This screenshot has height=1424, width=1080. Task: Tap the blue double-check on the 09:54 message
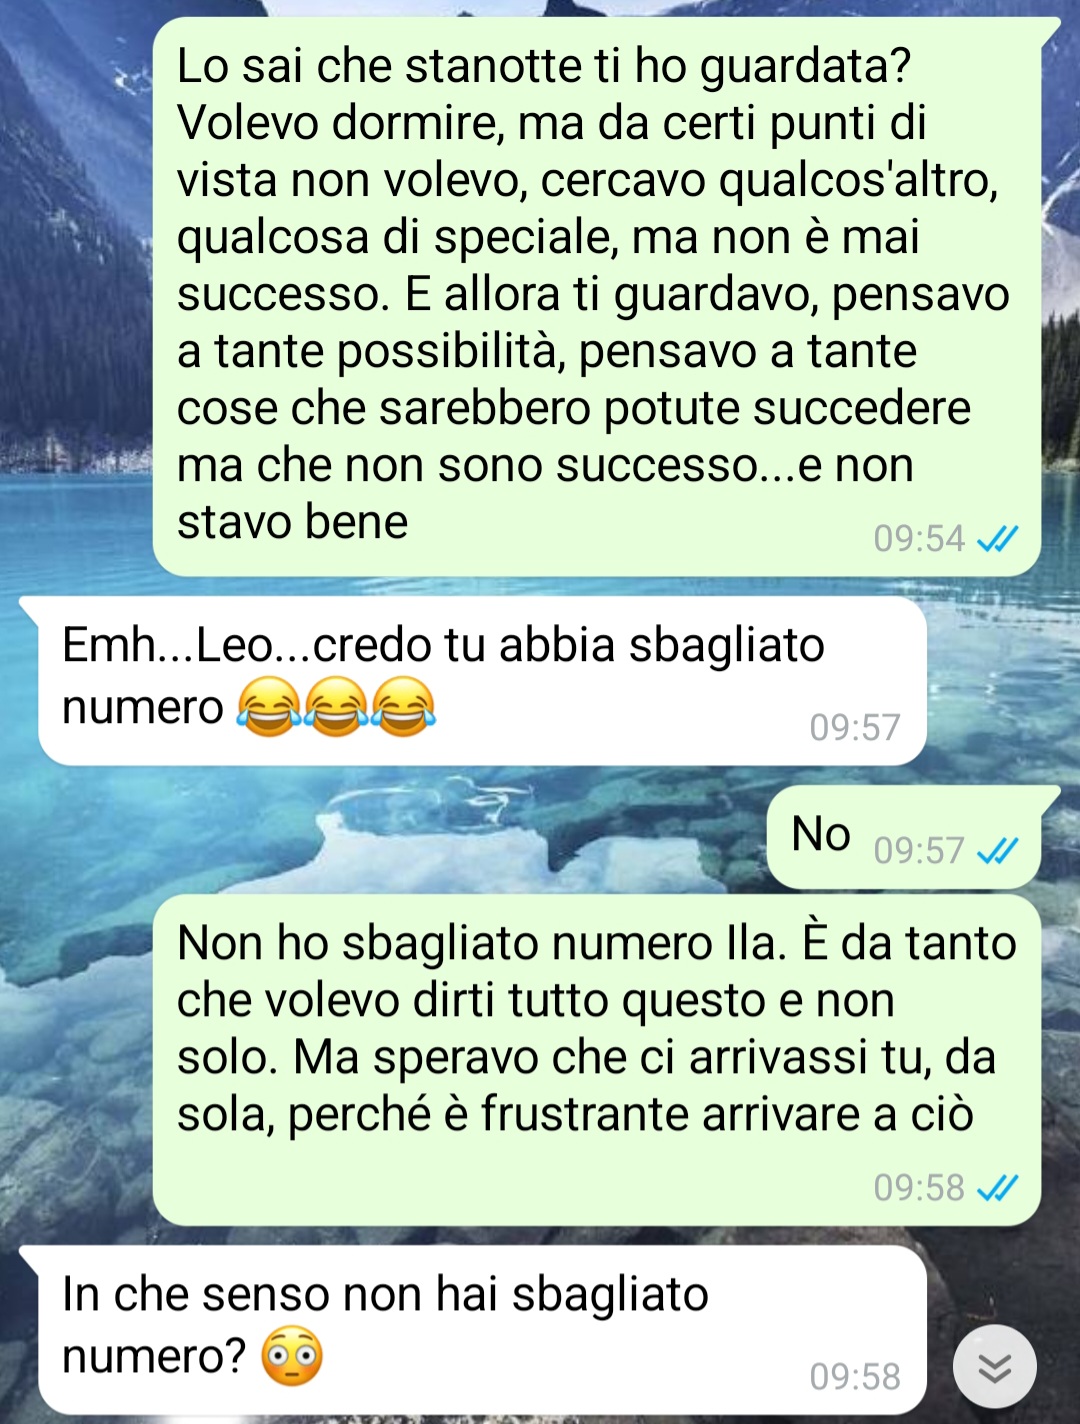[997, 539]
